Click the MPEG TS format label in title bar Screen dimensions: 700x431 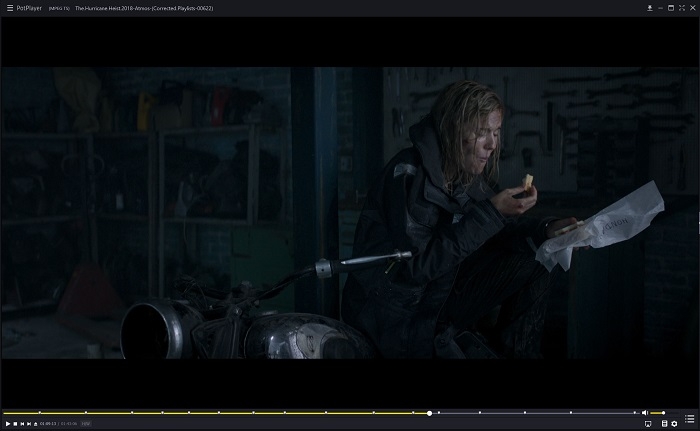coord(59,8)
